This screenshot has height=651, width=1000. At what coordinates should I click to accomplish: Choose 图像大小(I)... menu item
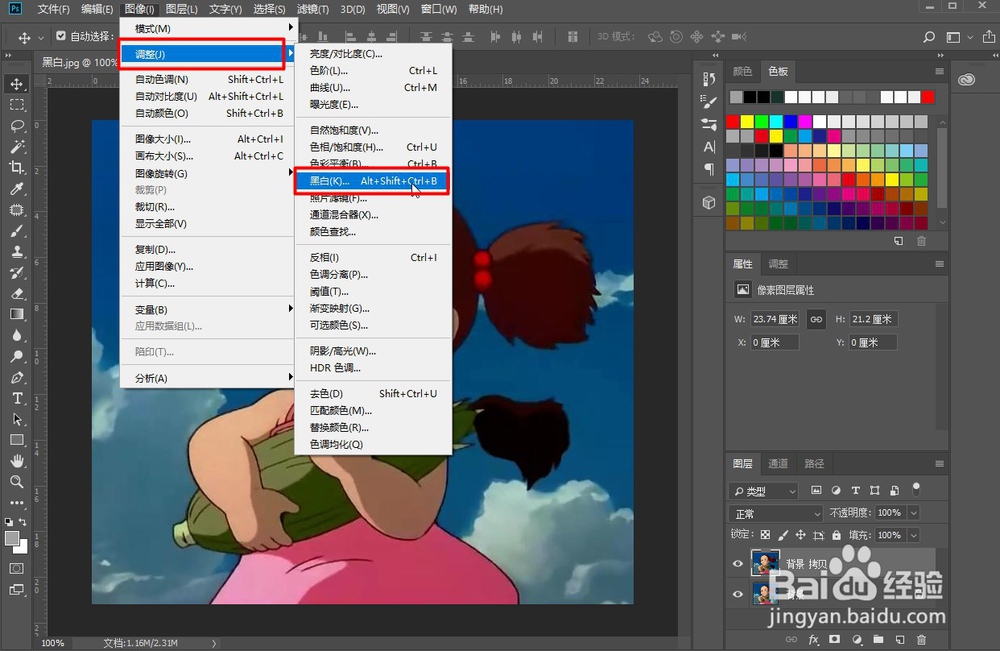point(207,139)
